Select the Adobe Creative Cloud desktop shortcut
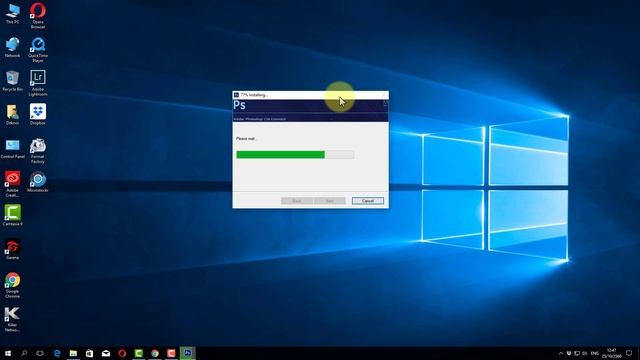640x360 pixels. [13, 184]
